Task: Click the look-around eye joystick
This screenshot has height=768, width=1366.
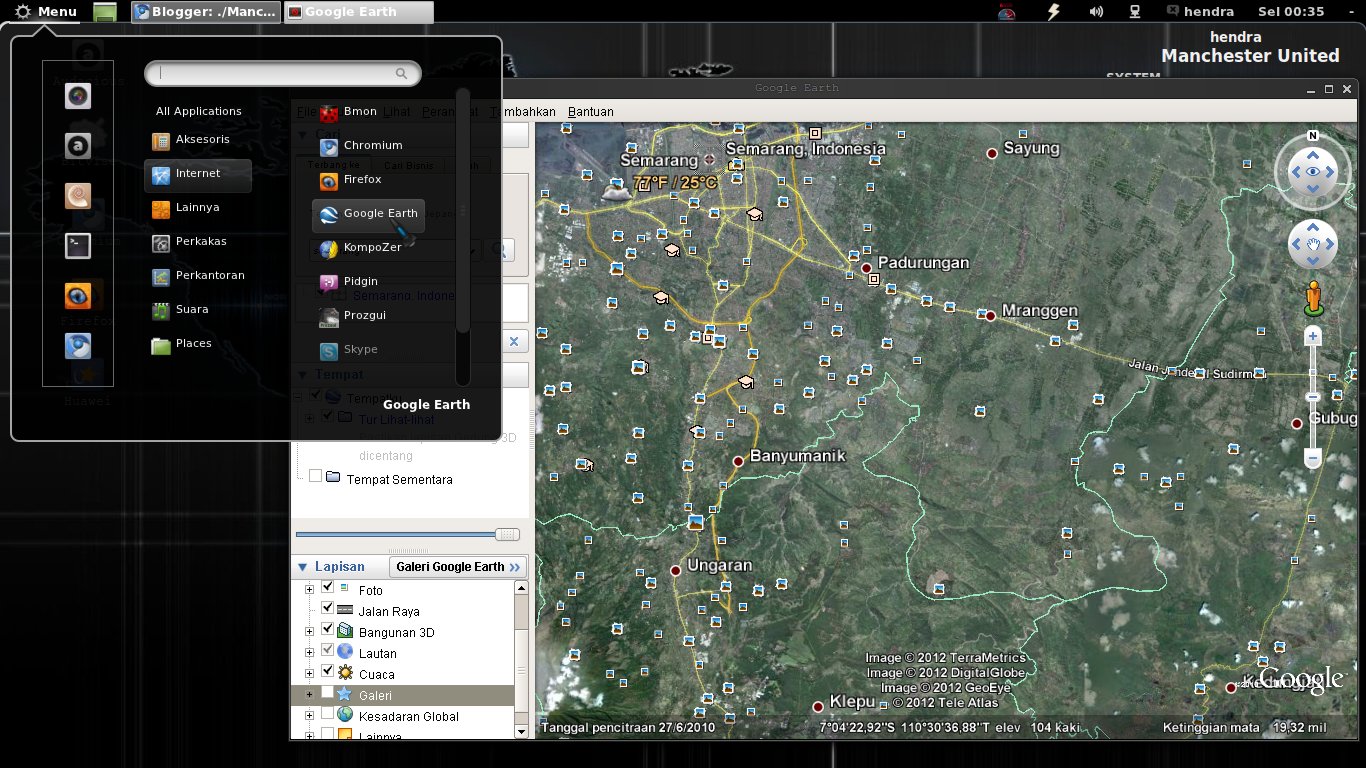Action: coord(1313,172)
